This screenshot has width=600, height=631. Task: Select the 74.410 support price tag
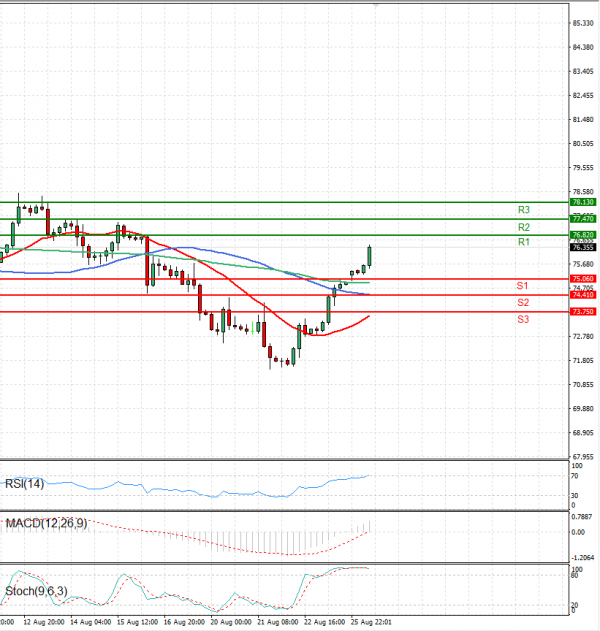[x=583, y=295]
